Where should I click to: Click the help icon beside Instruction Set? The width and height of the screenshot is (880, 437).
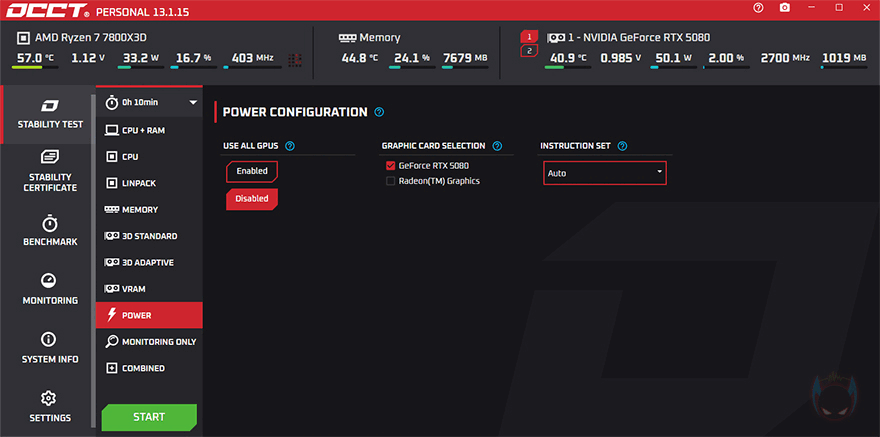[622, 146]
